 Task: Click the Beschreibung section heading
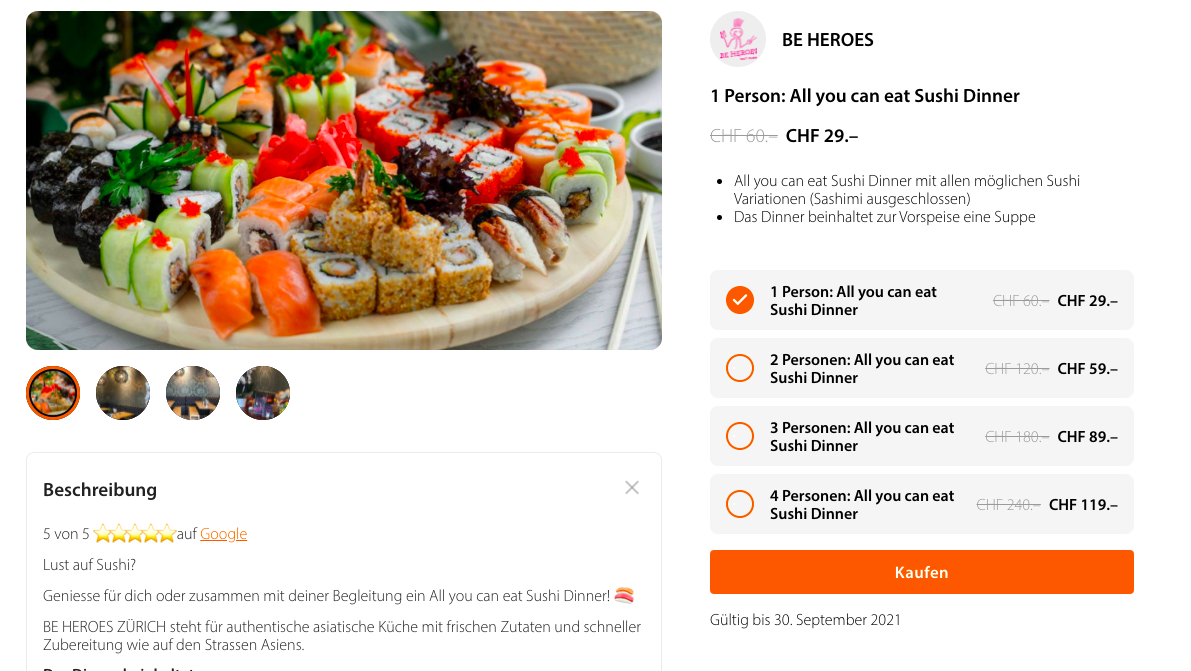tap(100, 489)
